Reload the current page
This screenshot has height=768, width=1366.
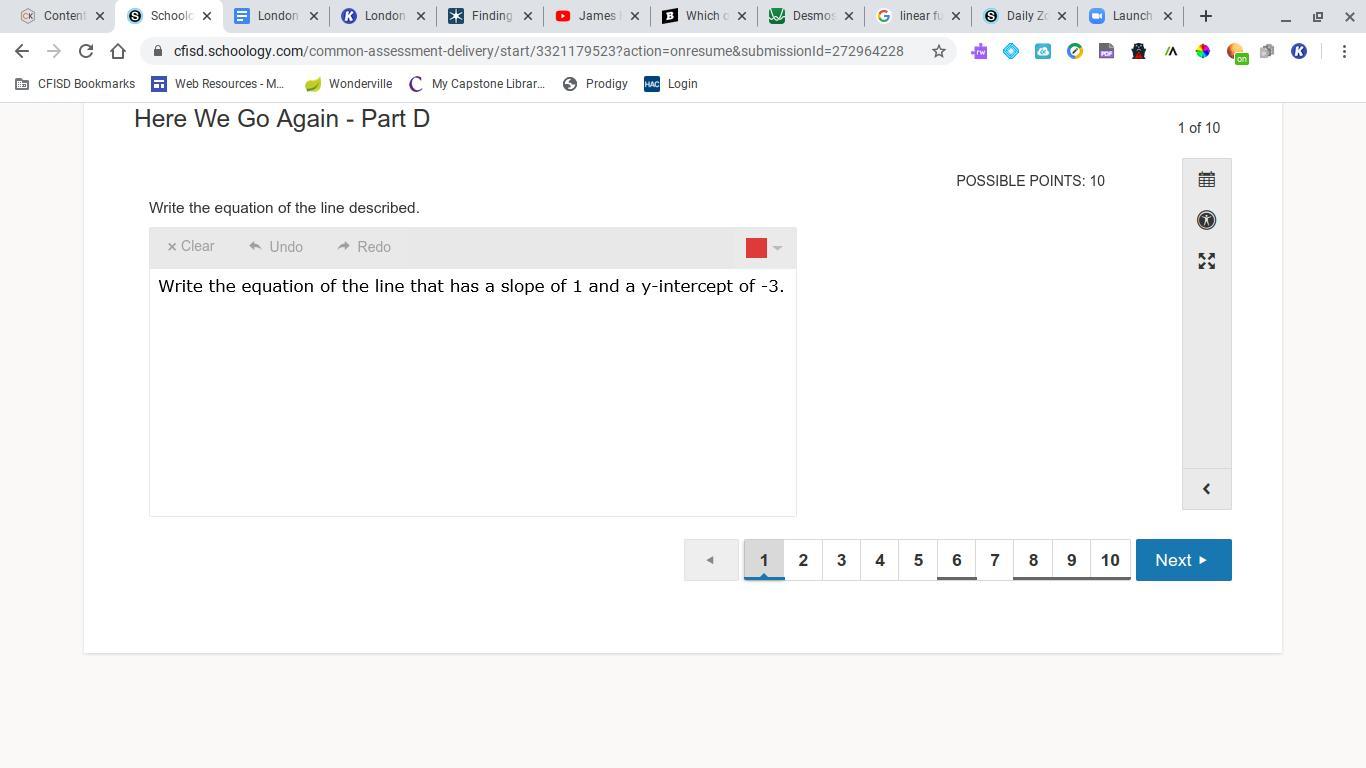coord(86,51)
